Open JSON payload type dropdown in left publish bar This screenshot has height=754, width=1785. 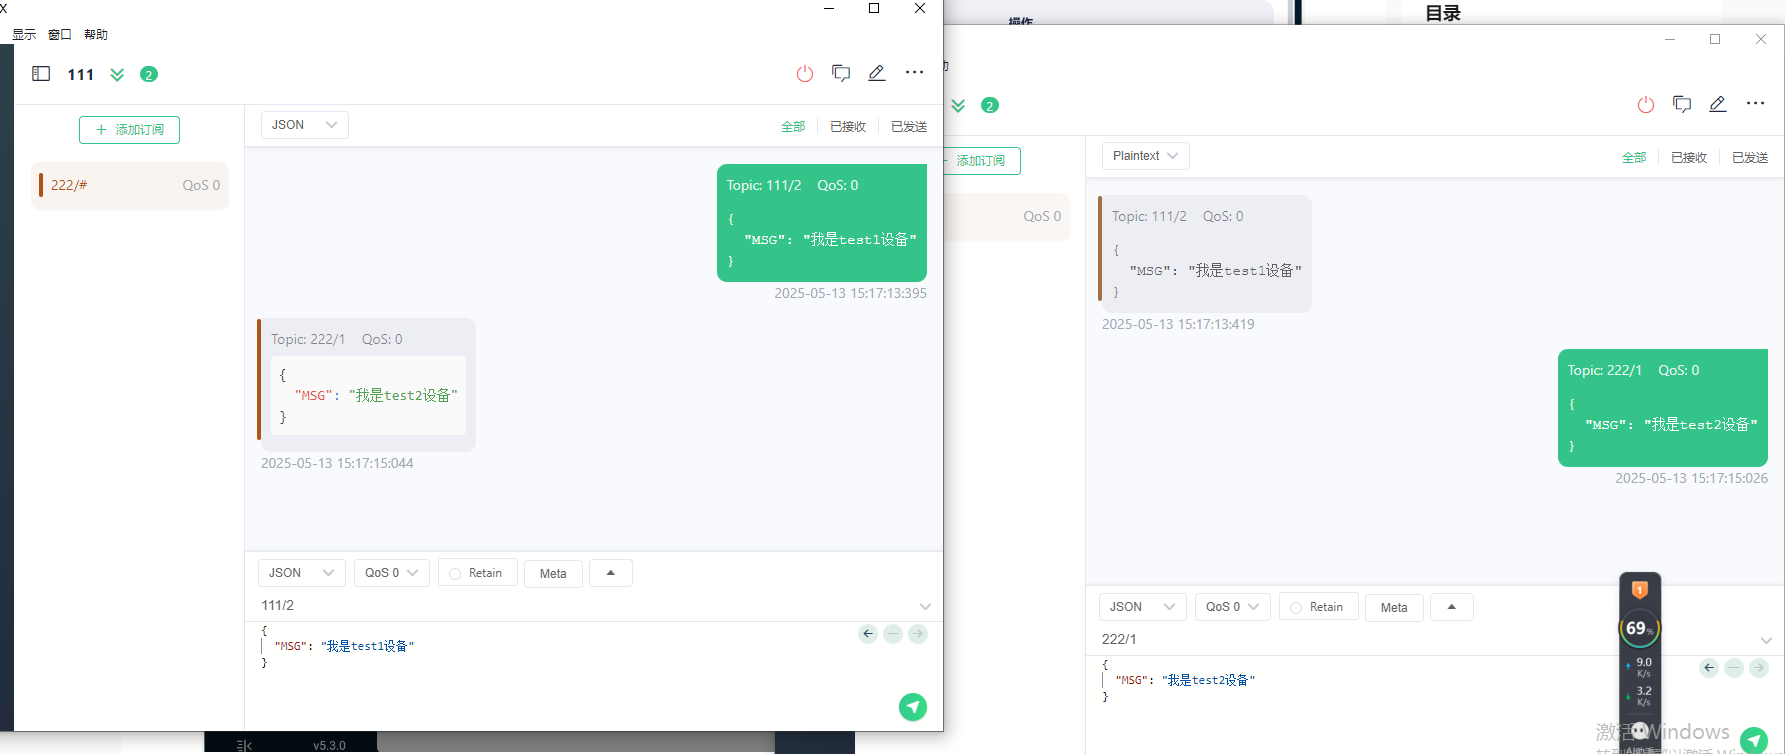coord(302,573)
